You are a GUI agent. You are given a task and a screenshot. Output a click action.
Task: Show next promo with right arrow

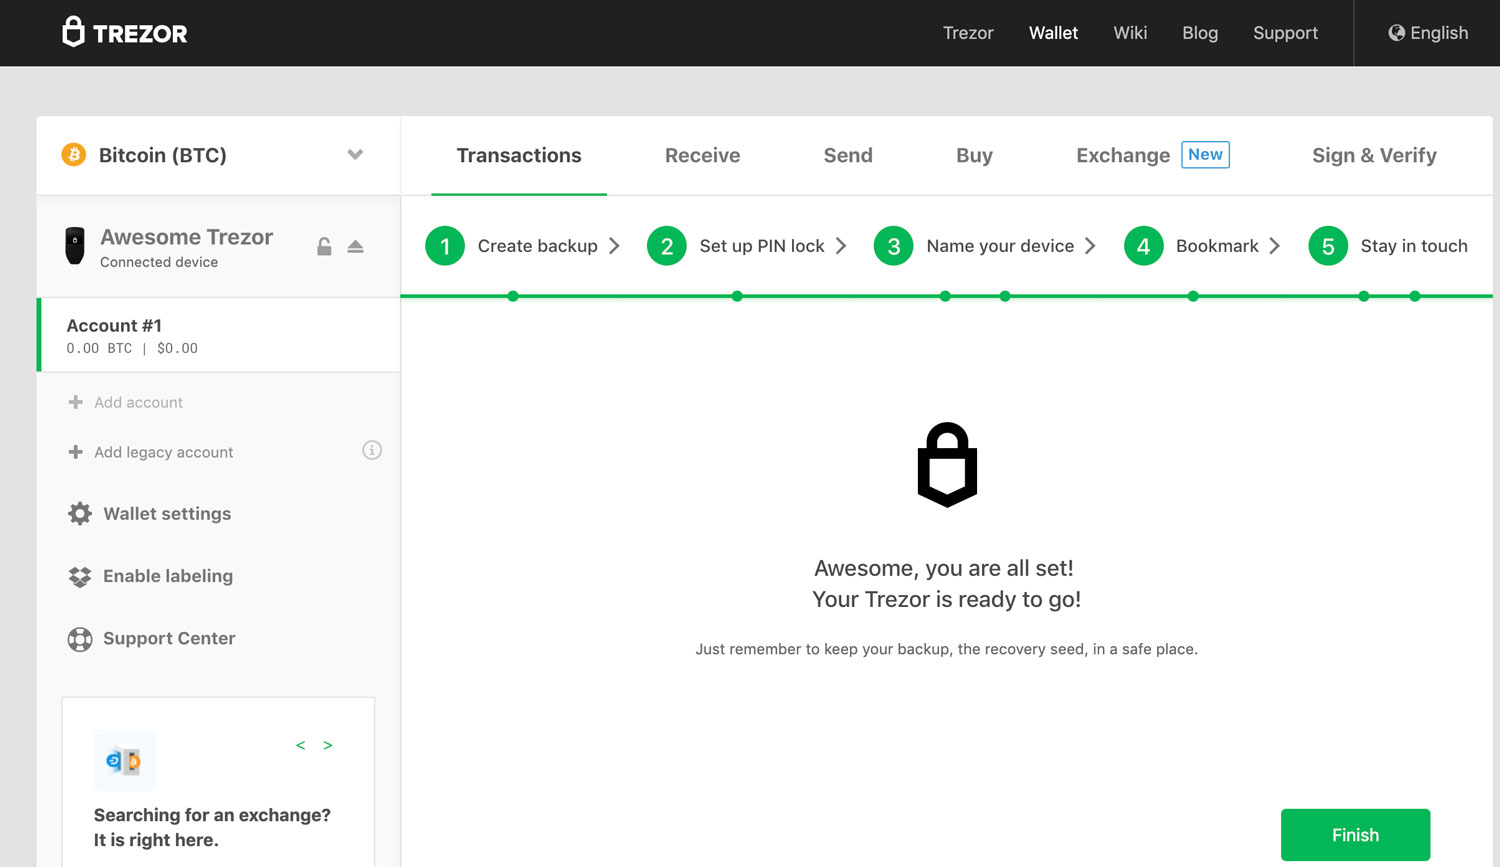click(327, 745)
